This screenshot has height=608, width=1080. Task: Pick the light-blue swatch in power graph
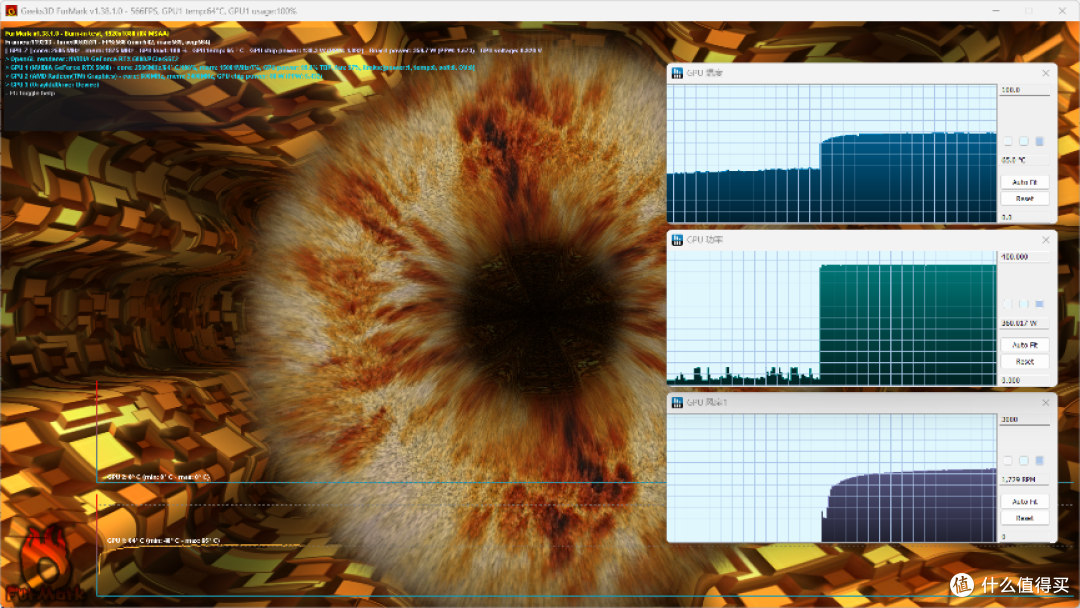[x=1024, y=304]
